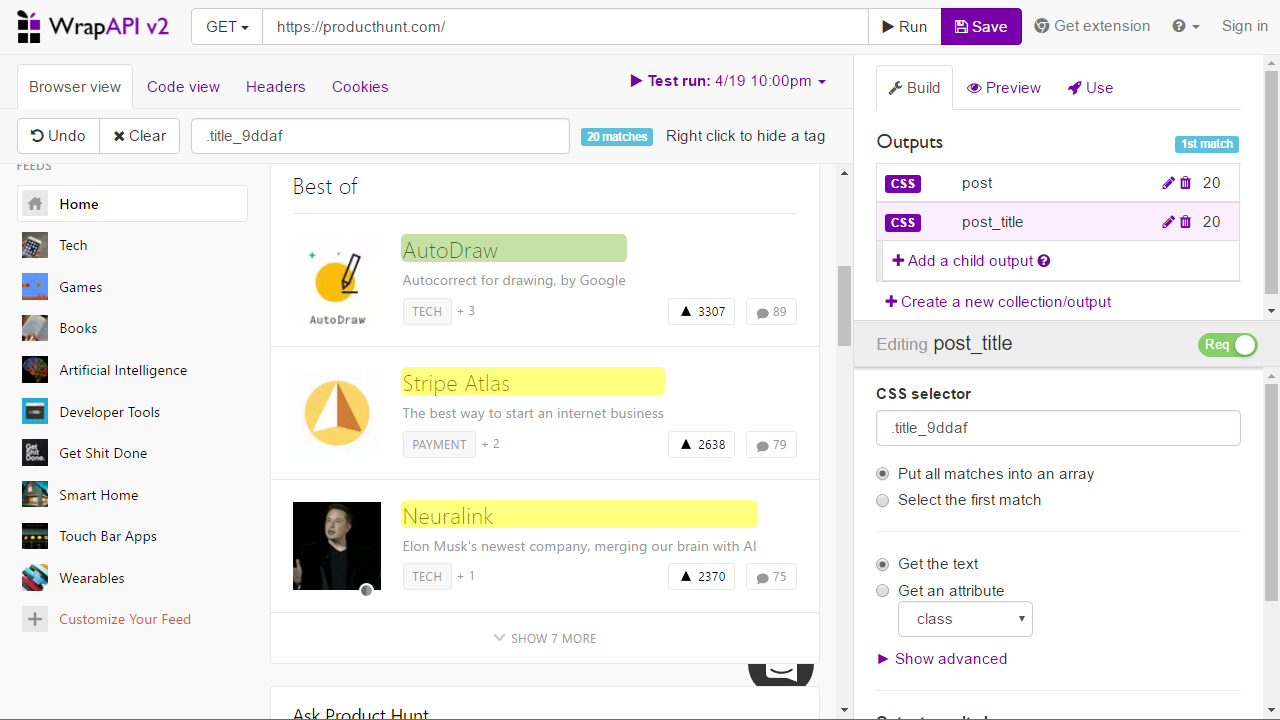Open the GET method dropdown

[x=227, y=27]
